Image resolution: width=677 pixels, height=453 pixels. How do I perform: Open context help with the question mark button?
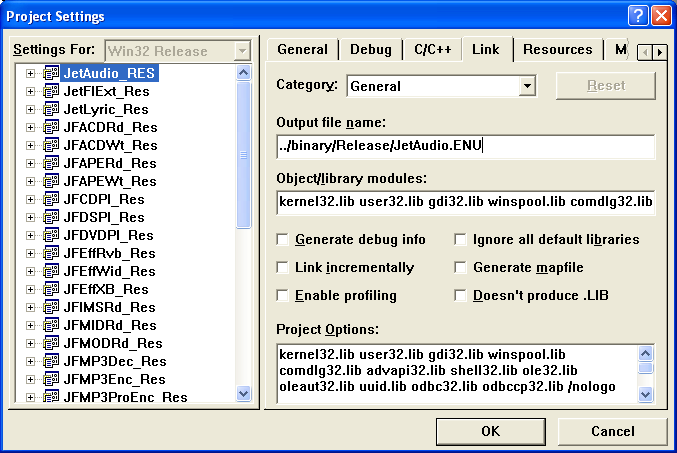[x=638, y=16]
